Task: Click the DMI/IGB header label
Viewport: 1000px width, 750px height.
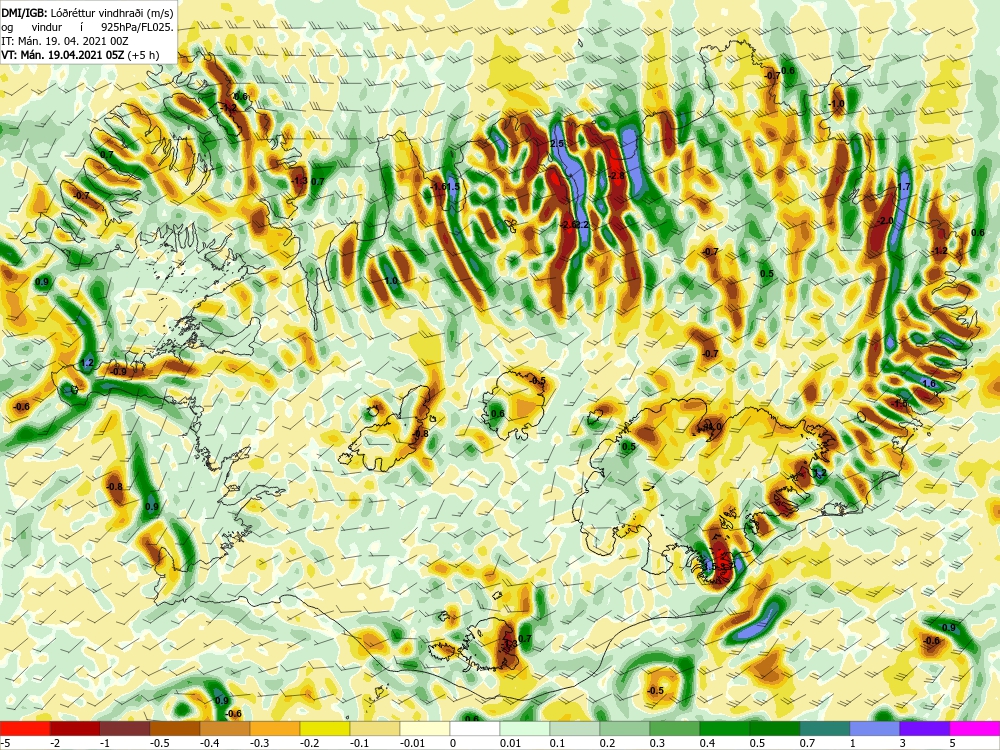Action: [24, 12]
